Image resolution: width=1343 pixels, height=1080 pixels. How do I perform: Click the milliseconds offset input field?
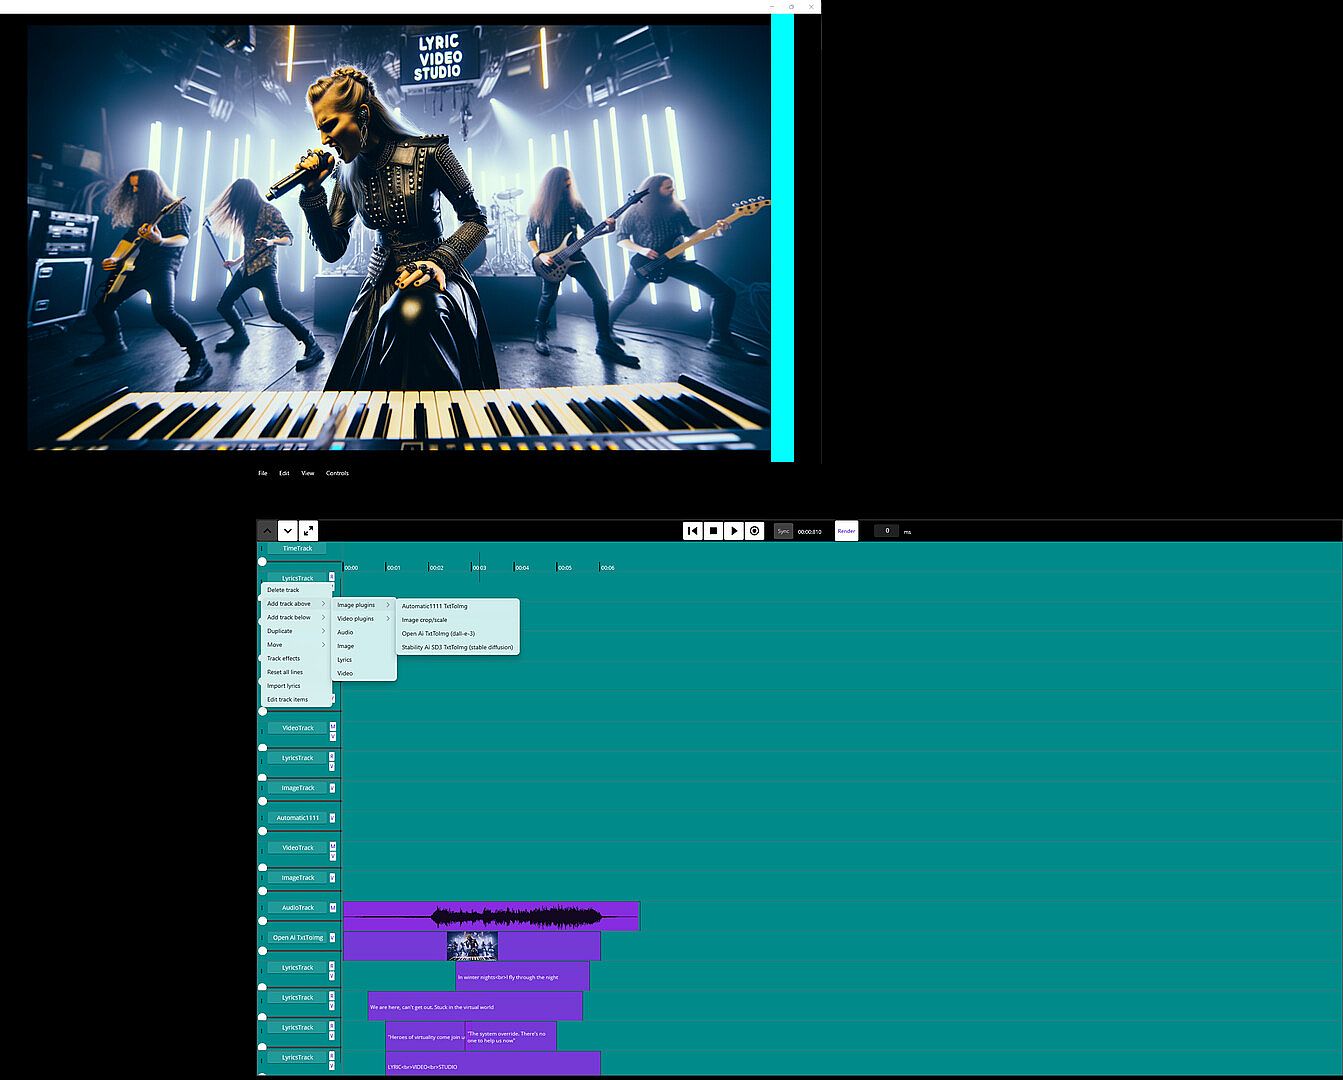(x=887, y=531)
